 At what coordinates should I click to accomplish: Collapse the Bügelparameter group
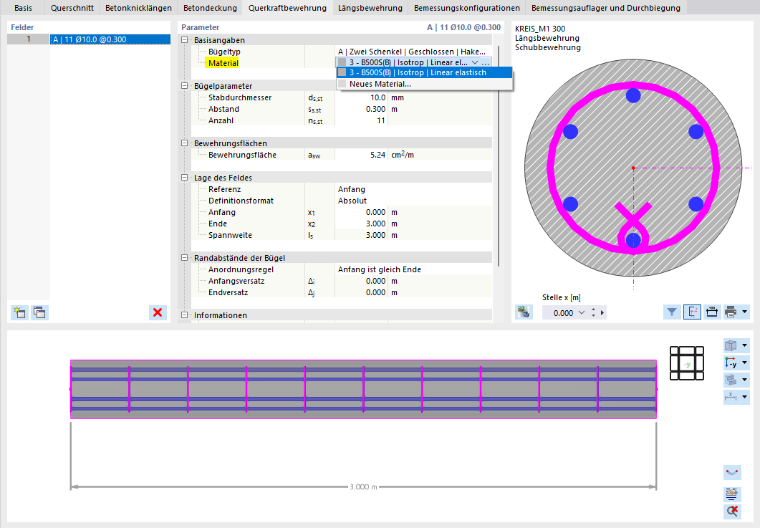185,86
